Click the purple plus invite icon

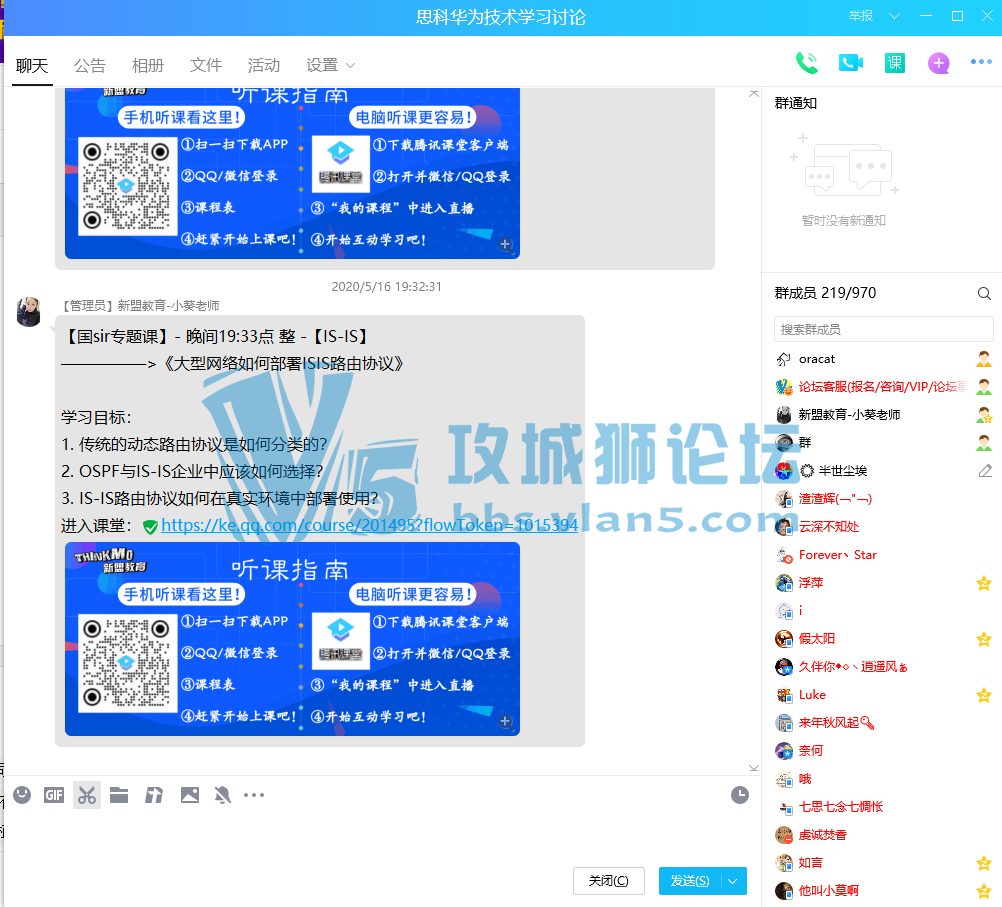tap(938, 63)
